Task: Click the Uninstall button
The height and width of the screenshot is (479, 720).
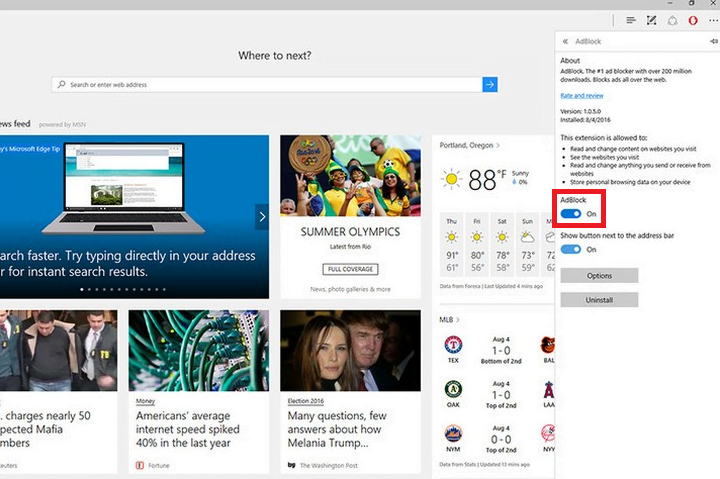Action: tap(599, 300)
